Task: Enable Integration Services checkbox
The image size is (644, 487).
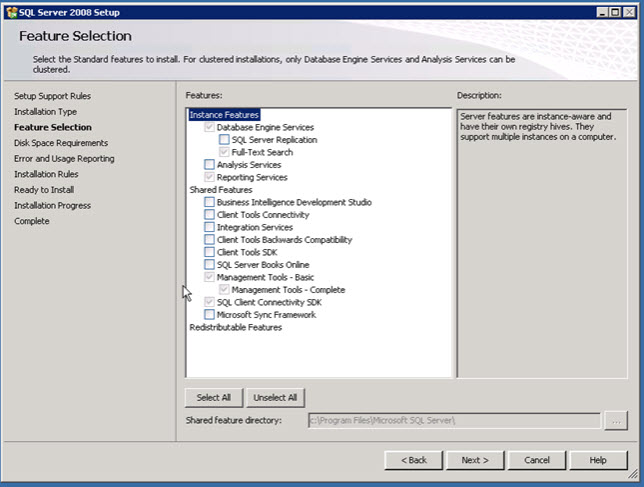Action: point(209,227)
